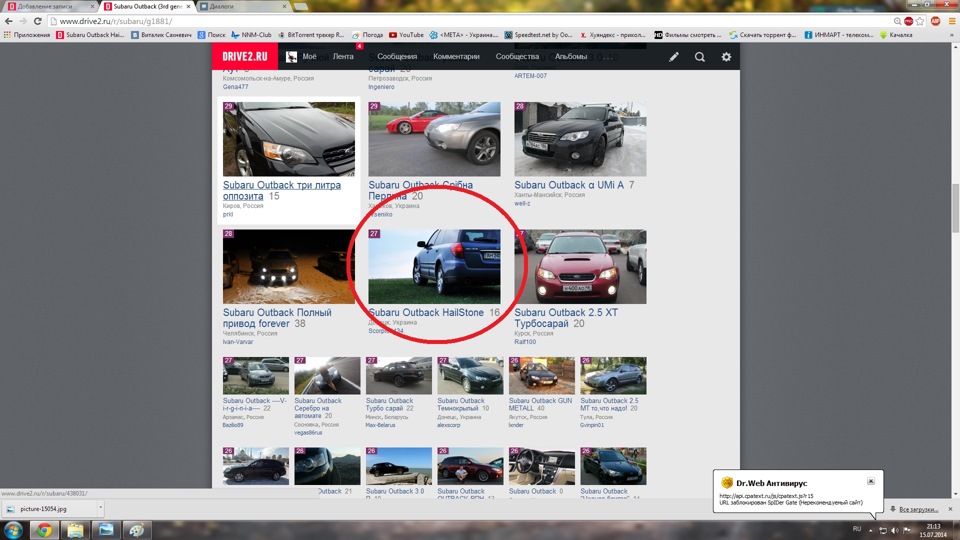Open Chrome from the taskbar
Screen dimensions: 960x540
(x=44, y=530)
